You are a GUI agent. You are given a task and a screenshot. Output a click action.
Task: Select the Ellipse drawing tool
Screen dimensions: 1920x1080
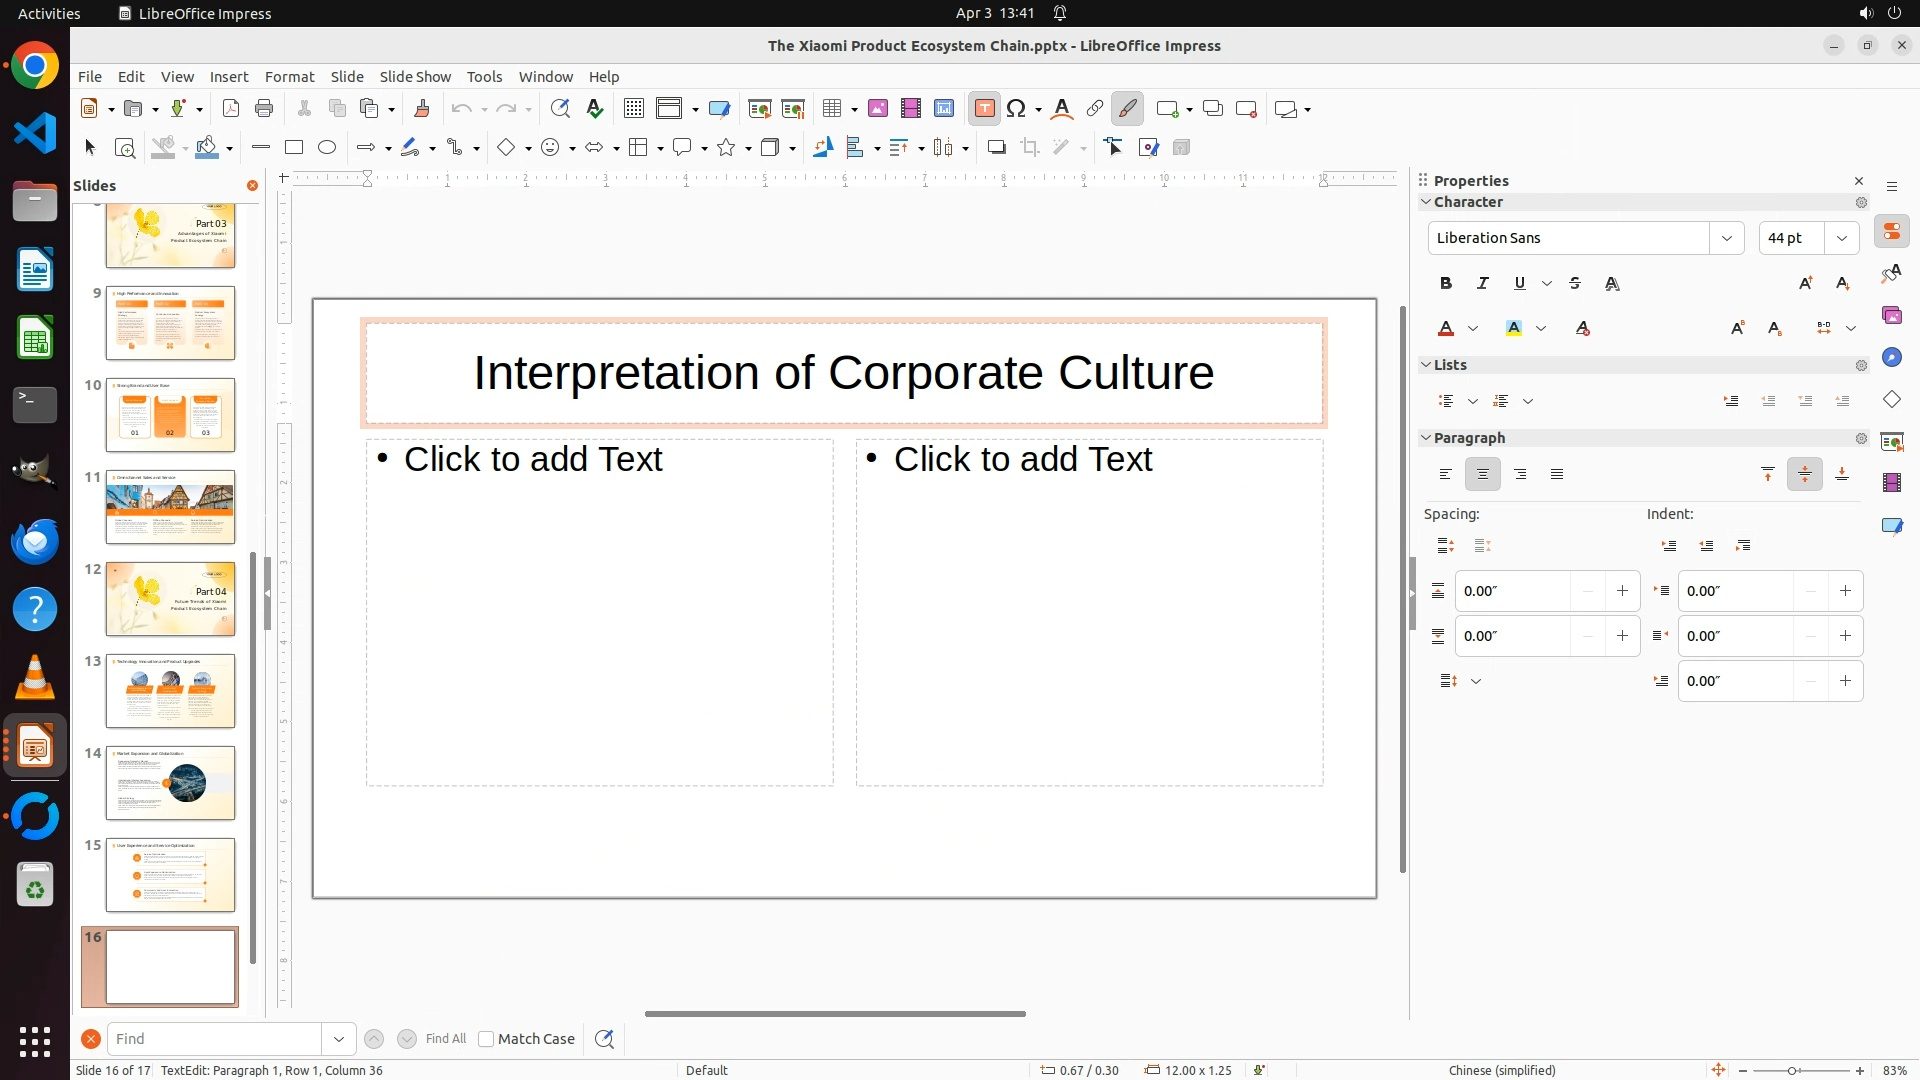pos(327,148)
